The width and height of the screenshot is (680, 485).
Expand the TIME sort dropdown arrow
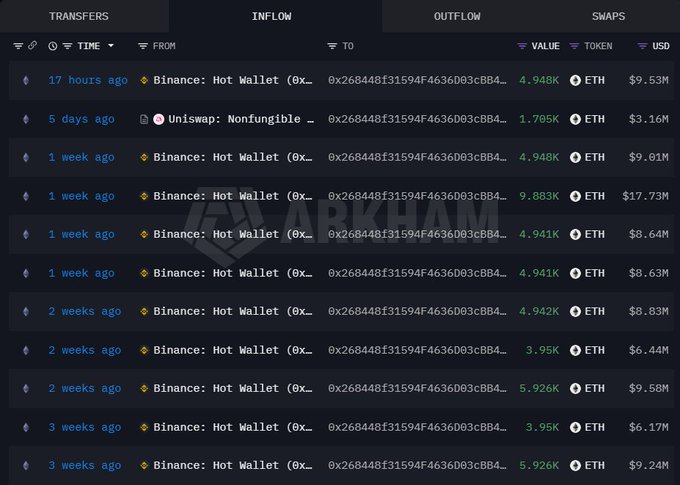coord(111,46)
